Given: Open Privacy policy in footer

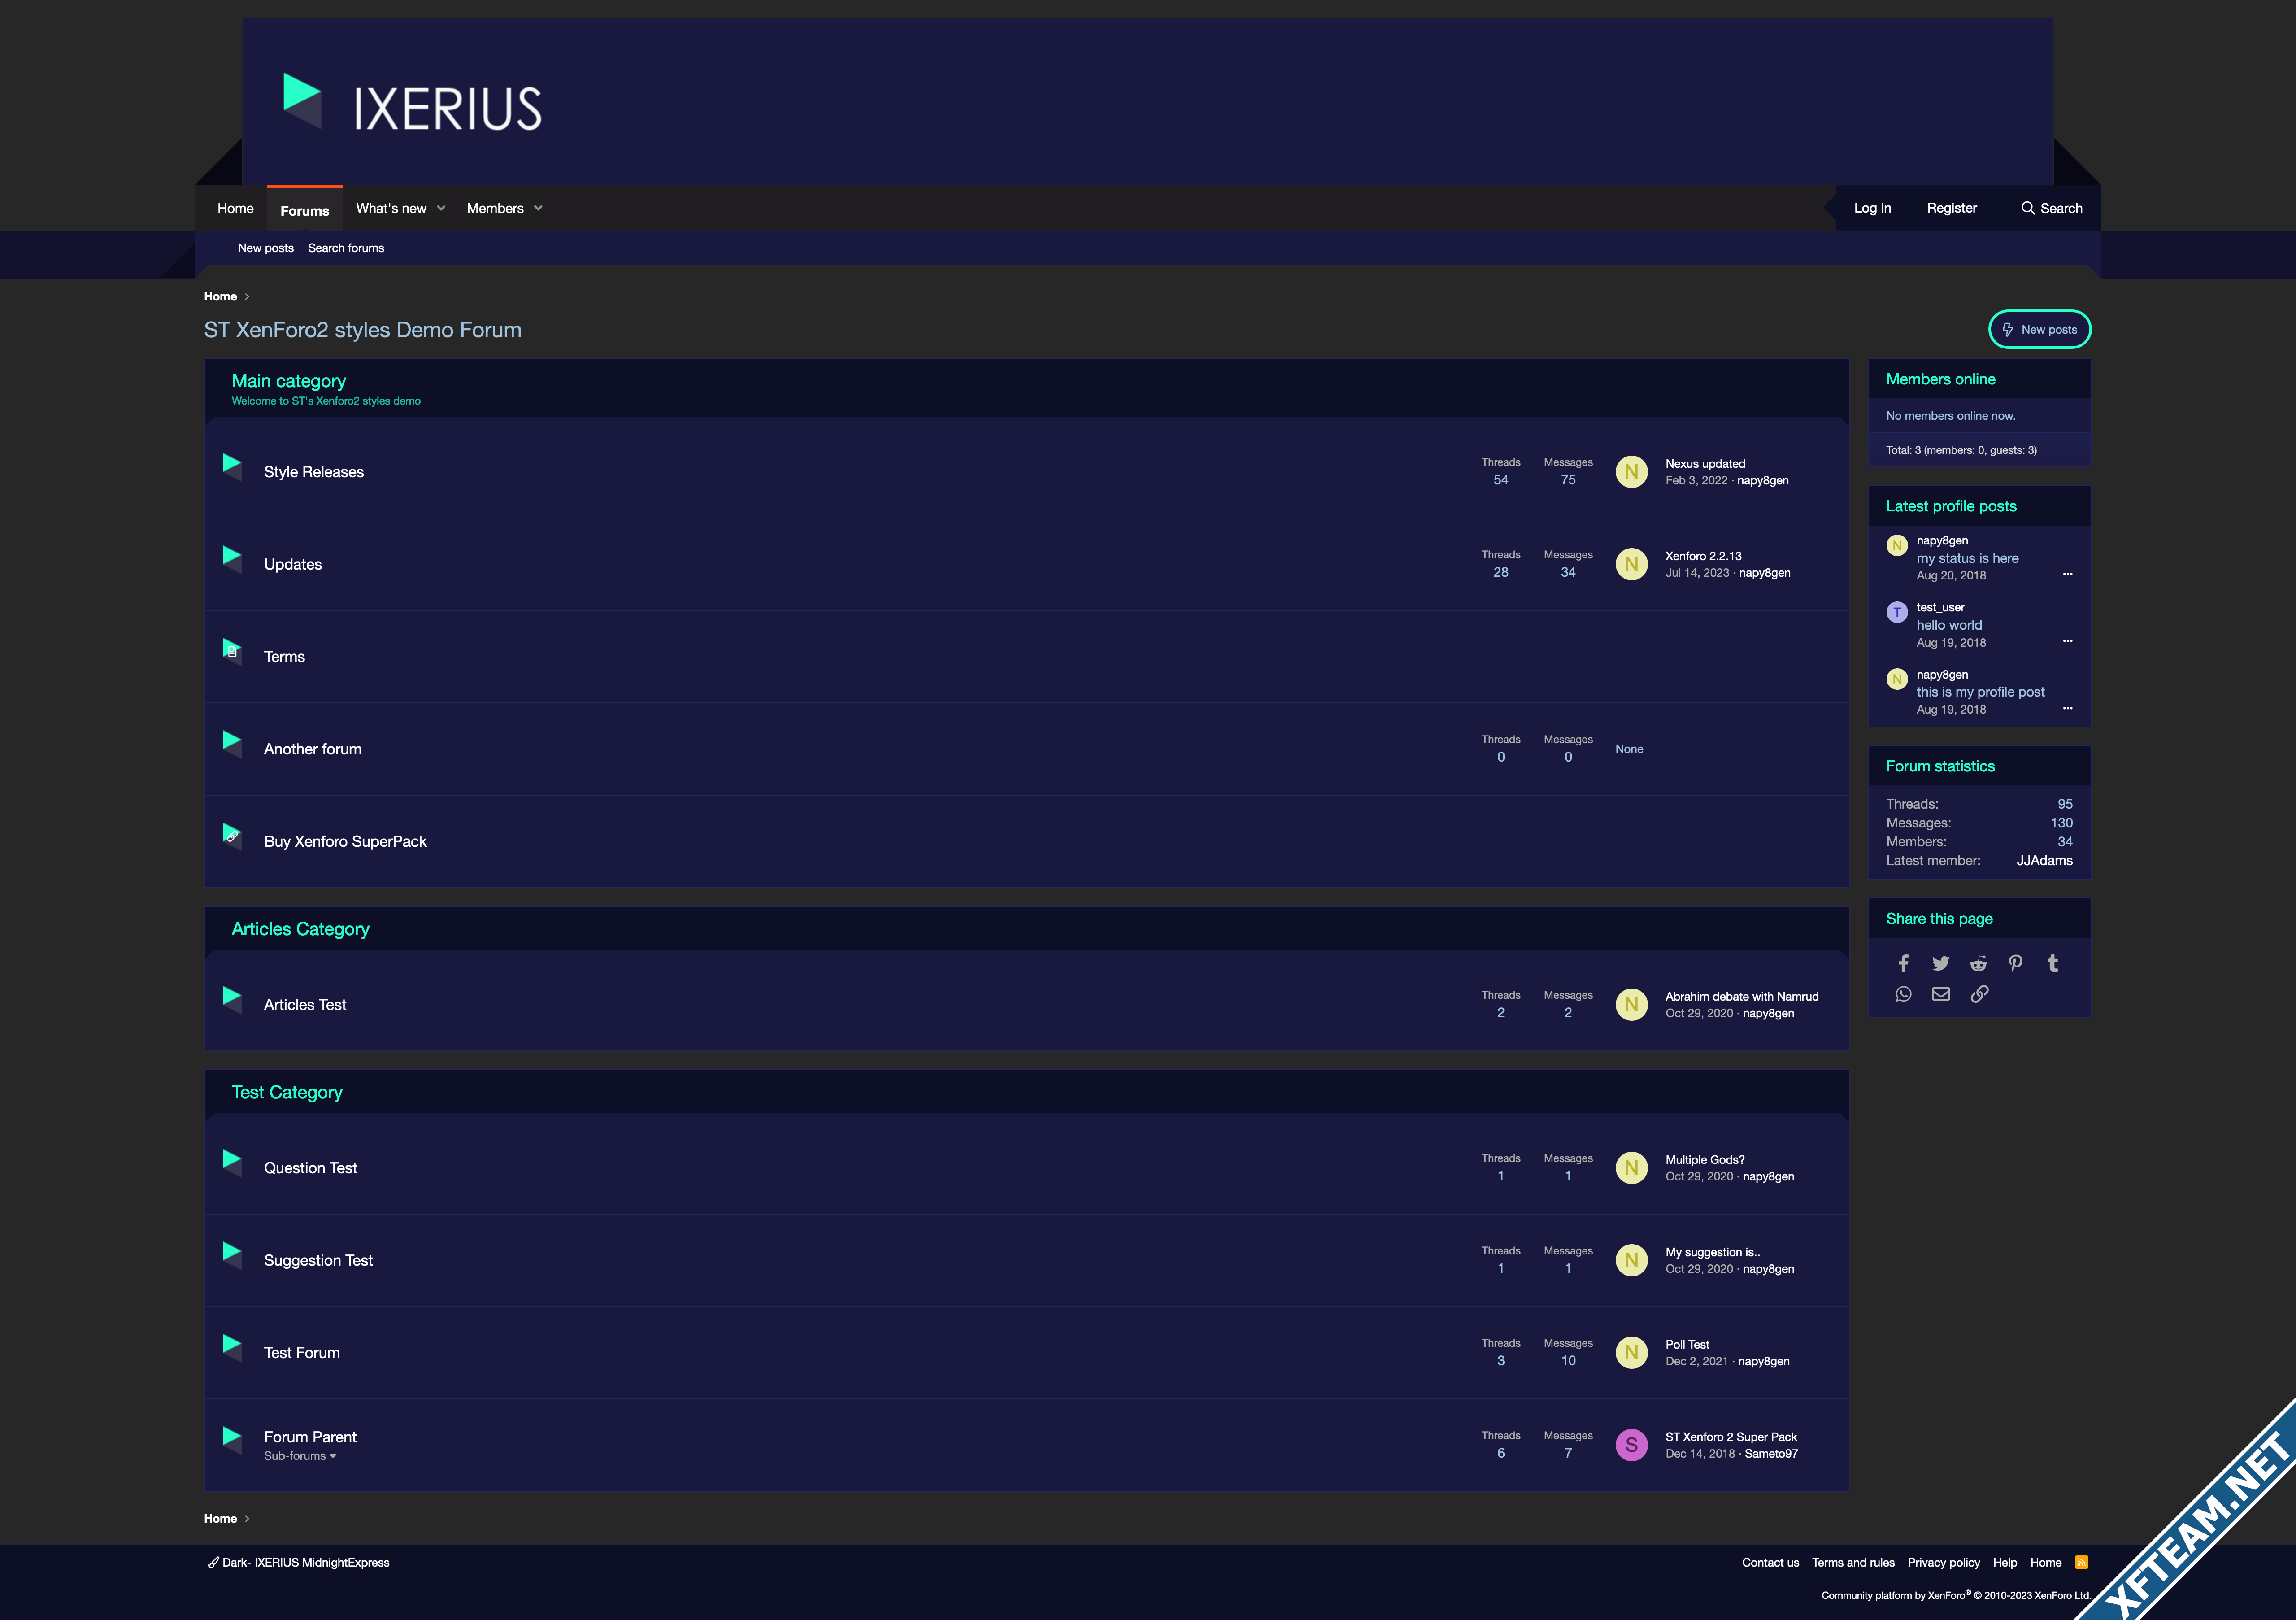Looking at the screenshot, I should point(1943,1562).
